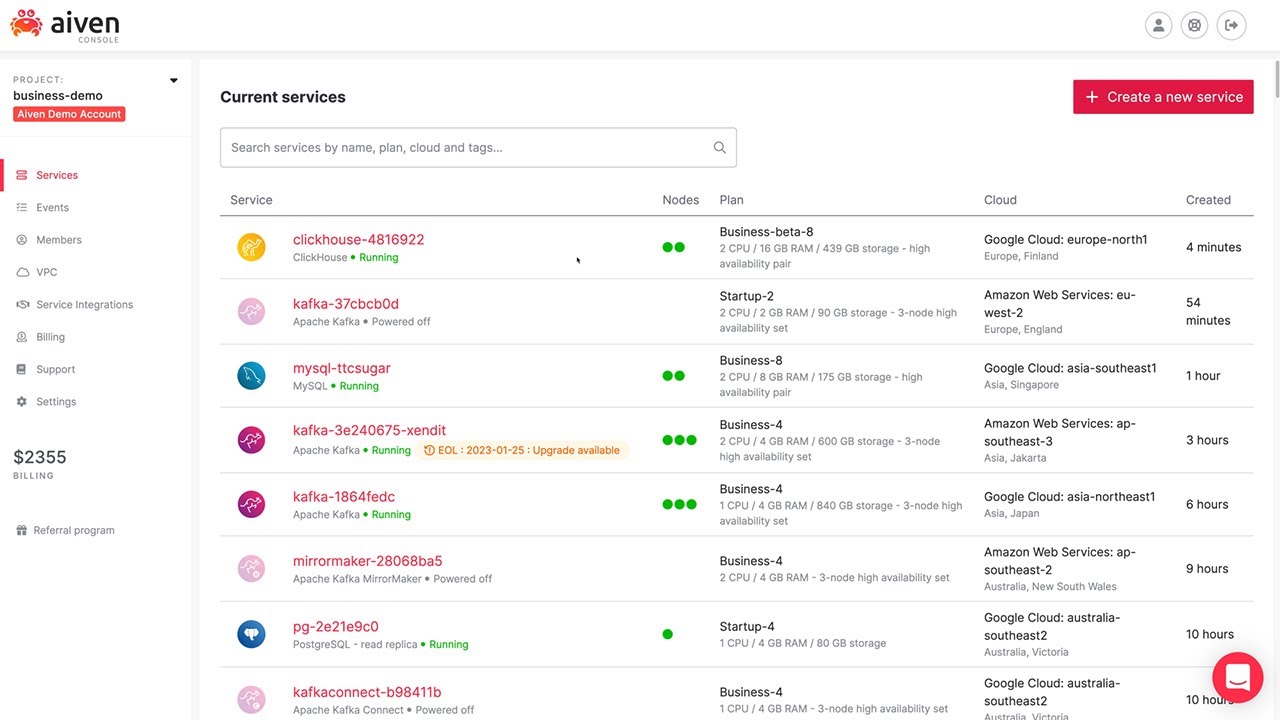Click the Support sidebar icon

[22, 369]
